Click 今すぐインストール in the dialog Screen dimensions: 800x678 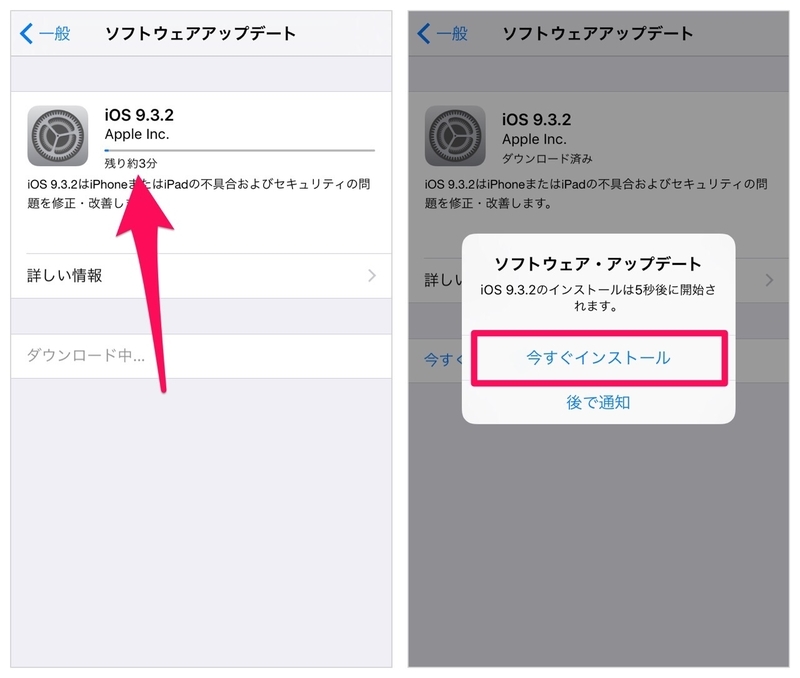tap(599, 358)
